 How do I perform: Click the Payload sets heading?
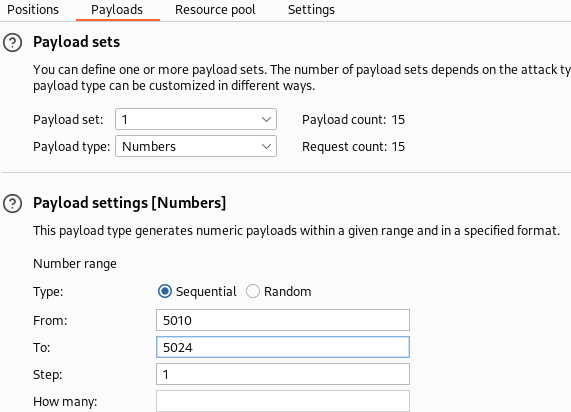[76, 42]
